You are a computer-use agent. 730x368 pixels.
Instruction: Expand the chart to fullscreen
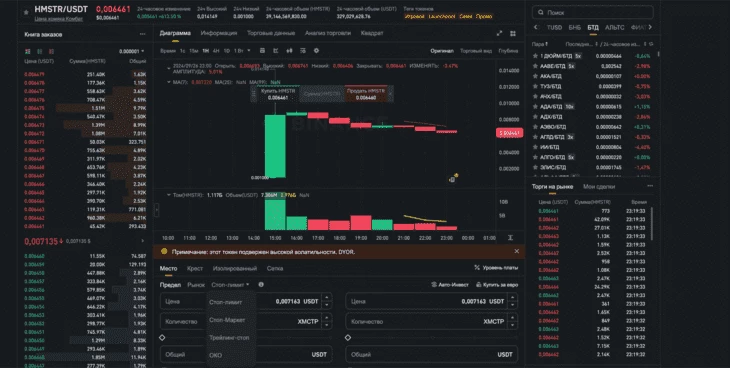(x=500, y=34)
